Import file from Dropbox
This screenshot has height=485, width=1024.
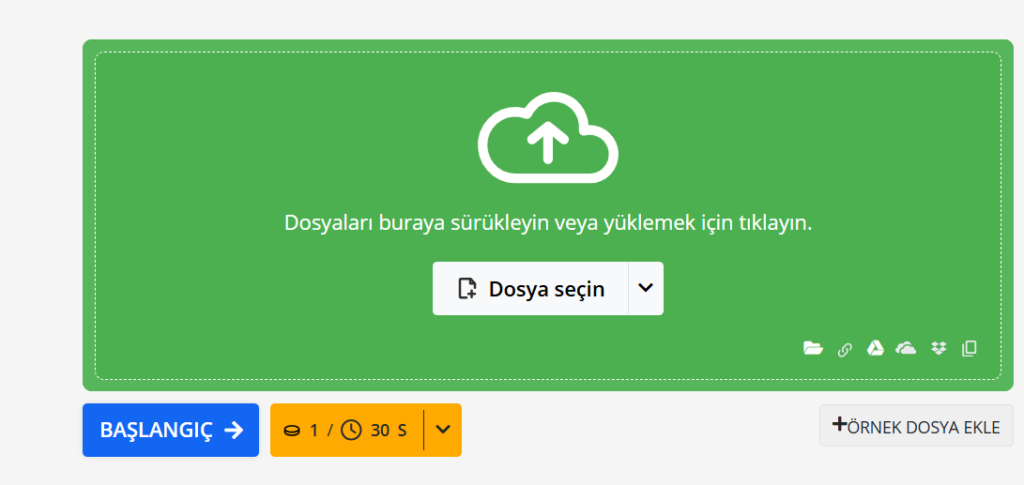tap(938, 348)
